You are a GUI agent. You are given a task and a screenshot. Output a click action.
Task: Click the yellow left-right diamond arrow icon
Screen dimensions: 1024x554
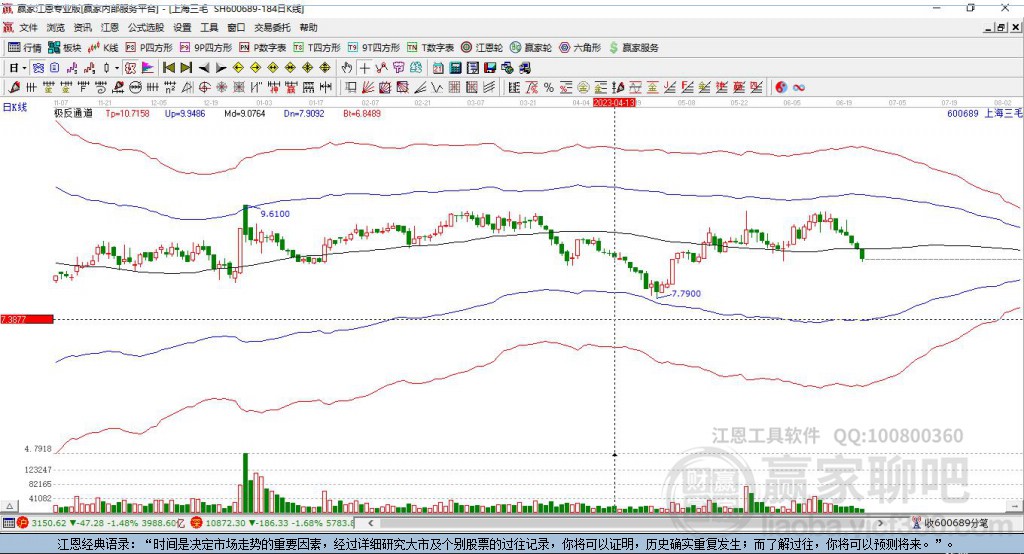pyautogui.click(x=273, y=68)
